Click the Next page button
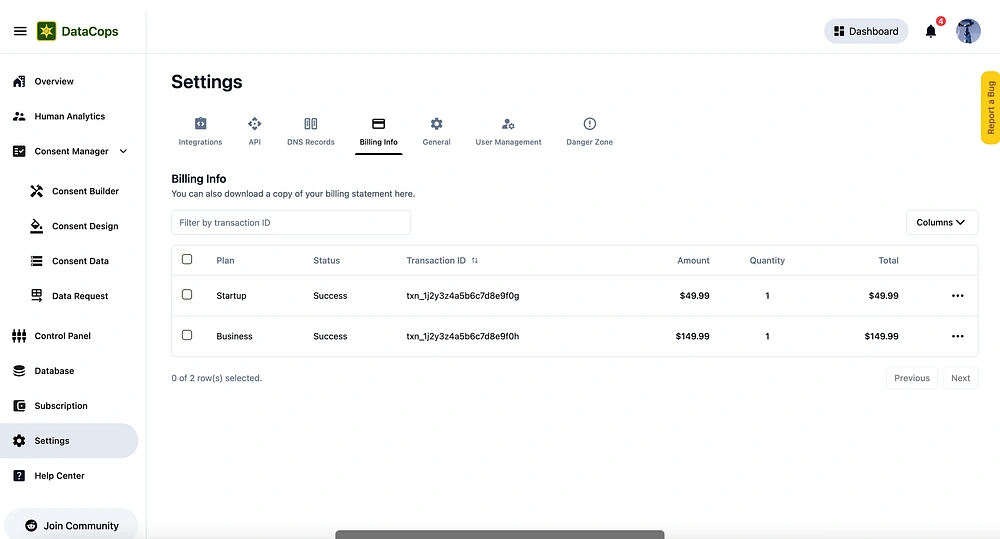 (x=960, y=378)
